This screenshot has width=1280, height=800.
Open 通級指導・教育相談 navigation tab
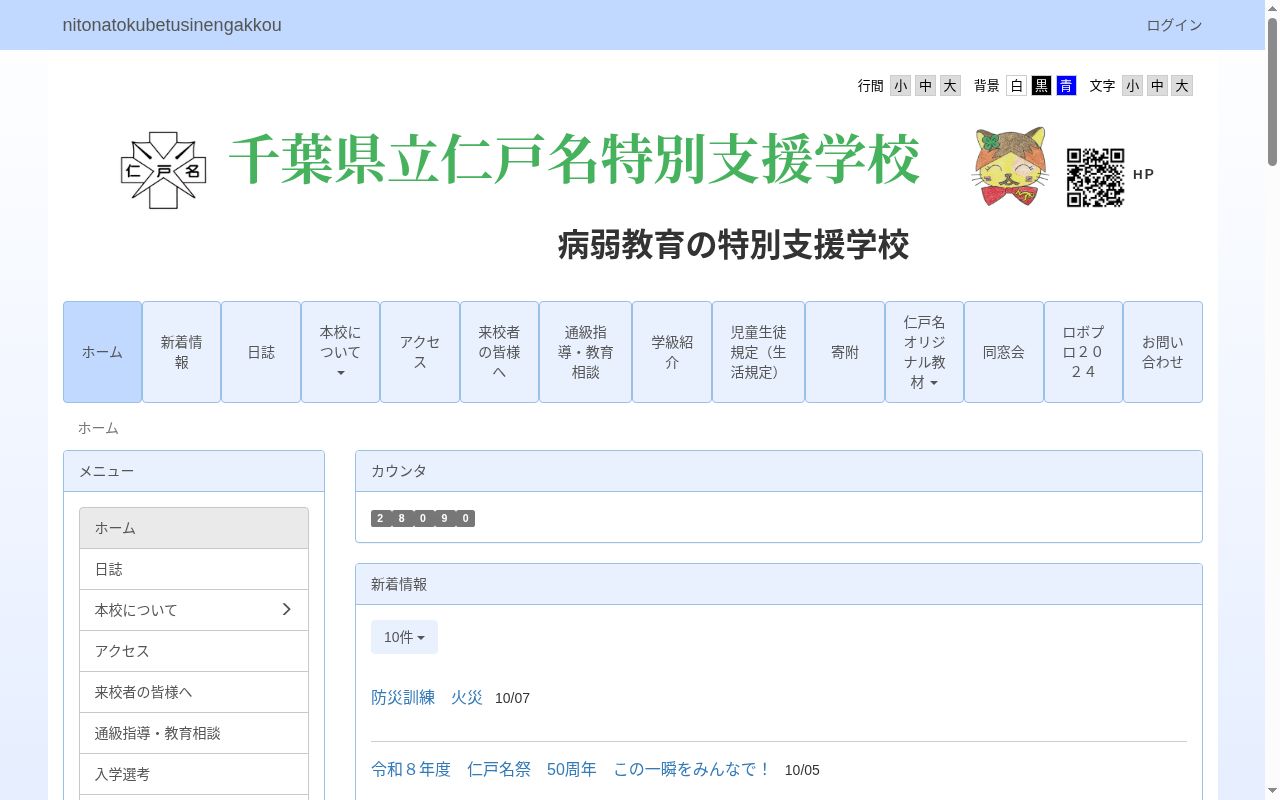585,352
